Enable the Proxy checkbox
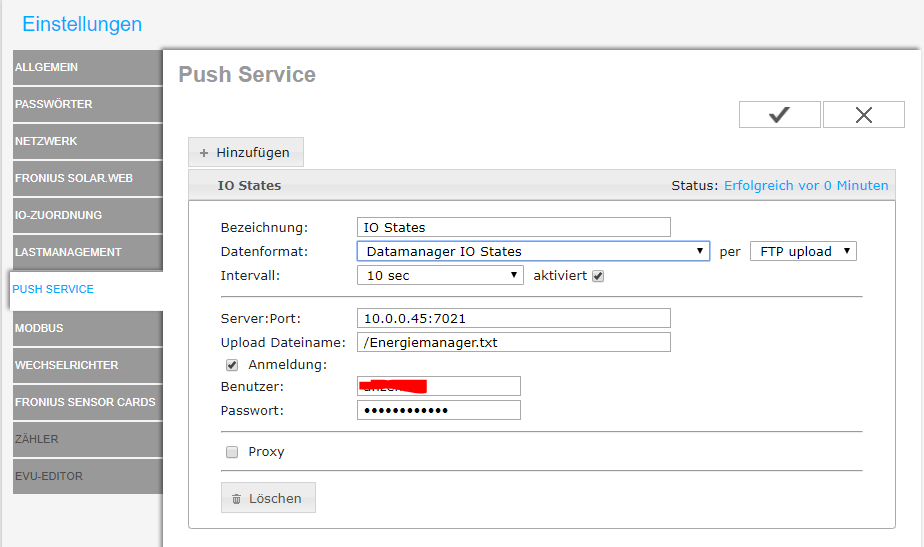 coord(232,452)
